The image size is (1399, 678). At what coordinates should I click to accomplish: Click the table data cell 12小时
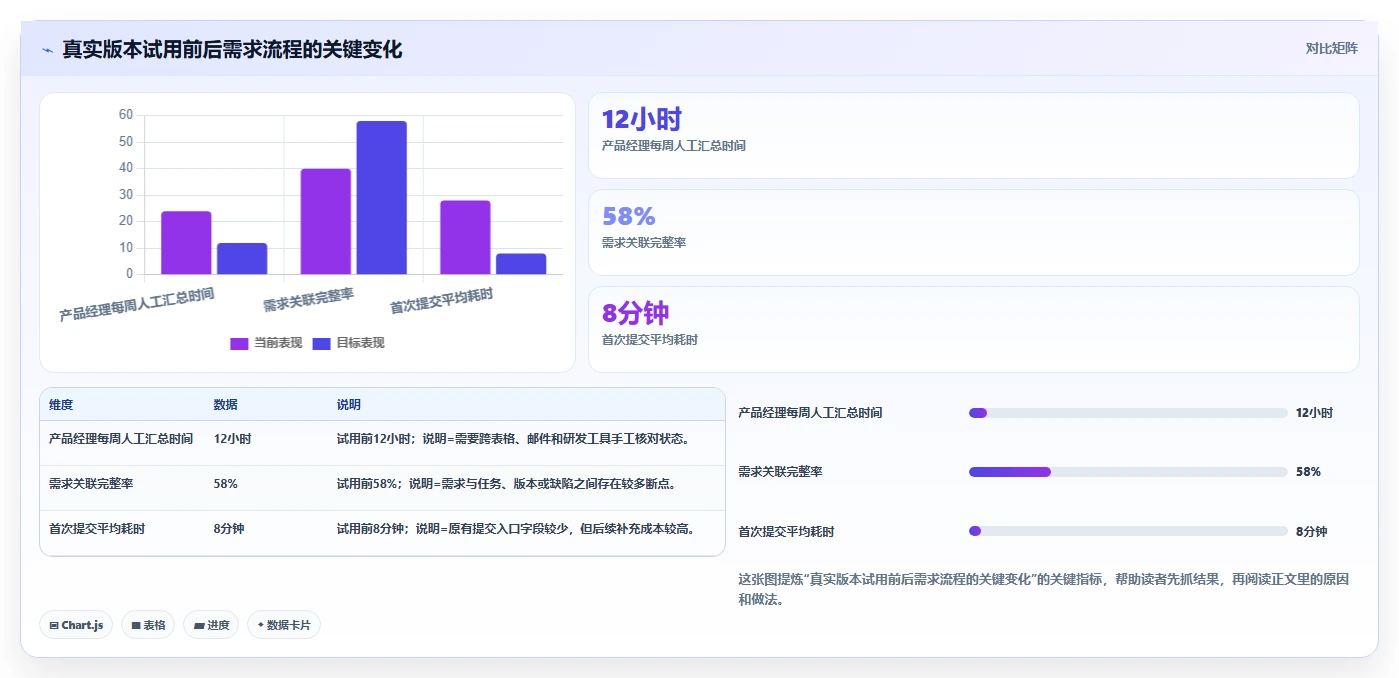click(232, 439)
